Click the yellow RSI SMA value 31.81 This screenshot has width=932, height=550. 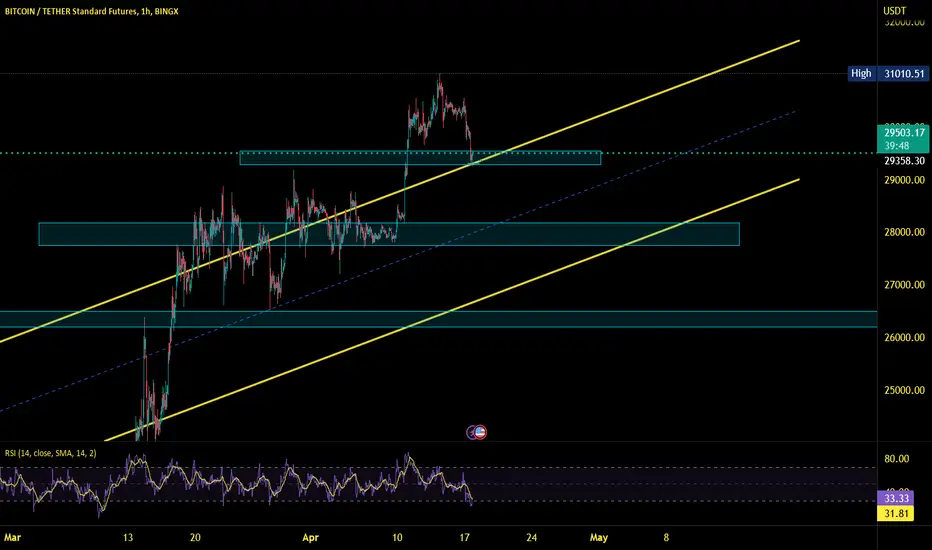point(896,513)
